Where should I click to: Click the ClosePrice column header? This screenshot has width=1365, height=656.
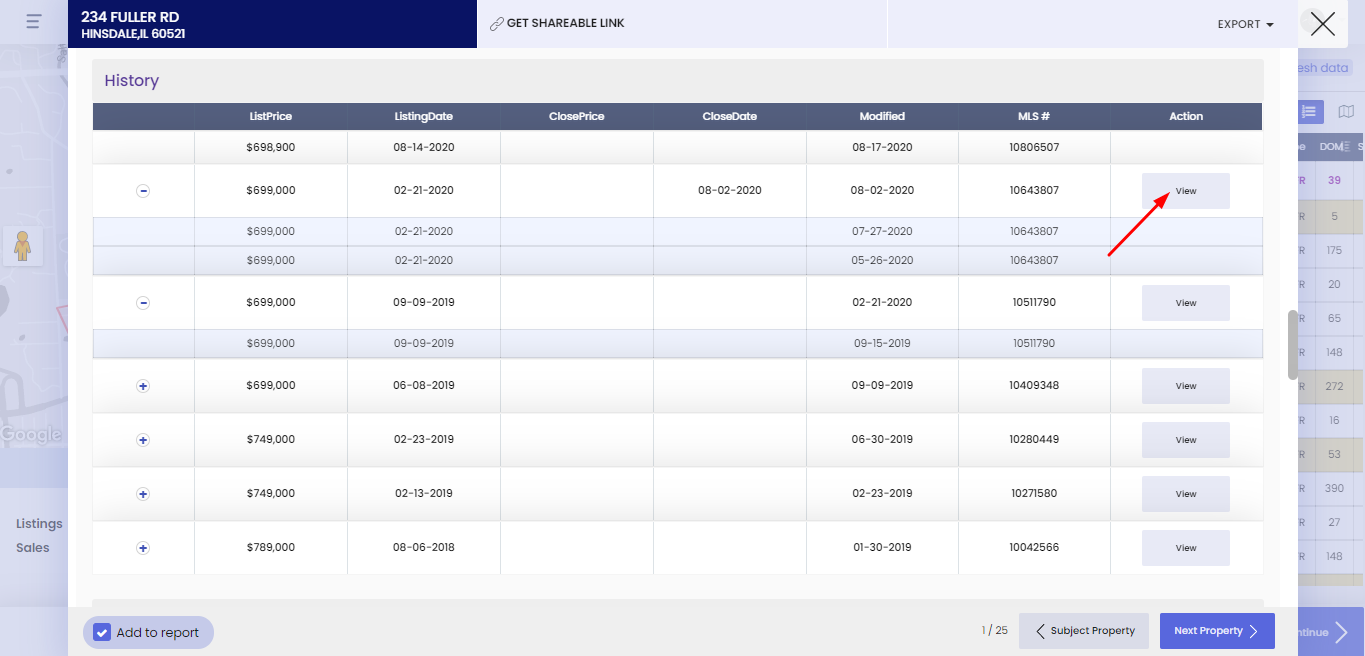577,116
